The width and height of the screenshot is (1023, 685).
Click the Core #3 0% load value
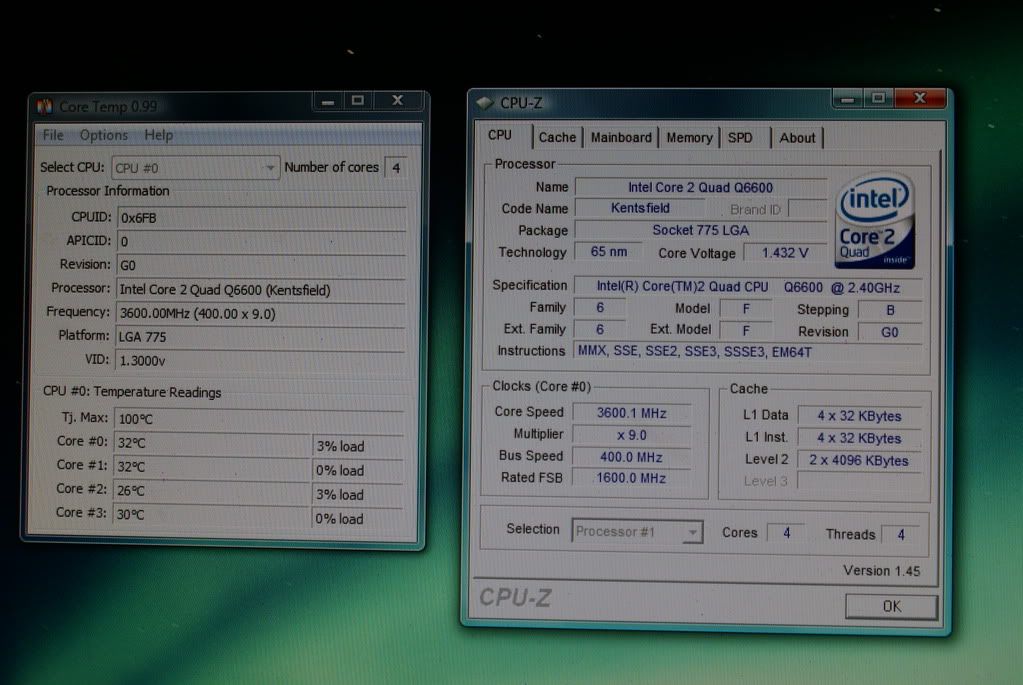358,519
